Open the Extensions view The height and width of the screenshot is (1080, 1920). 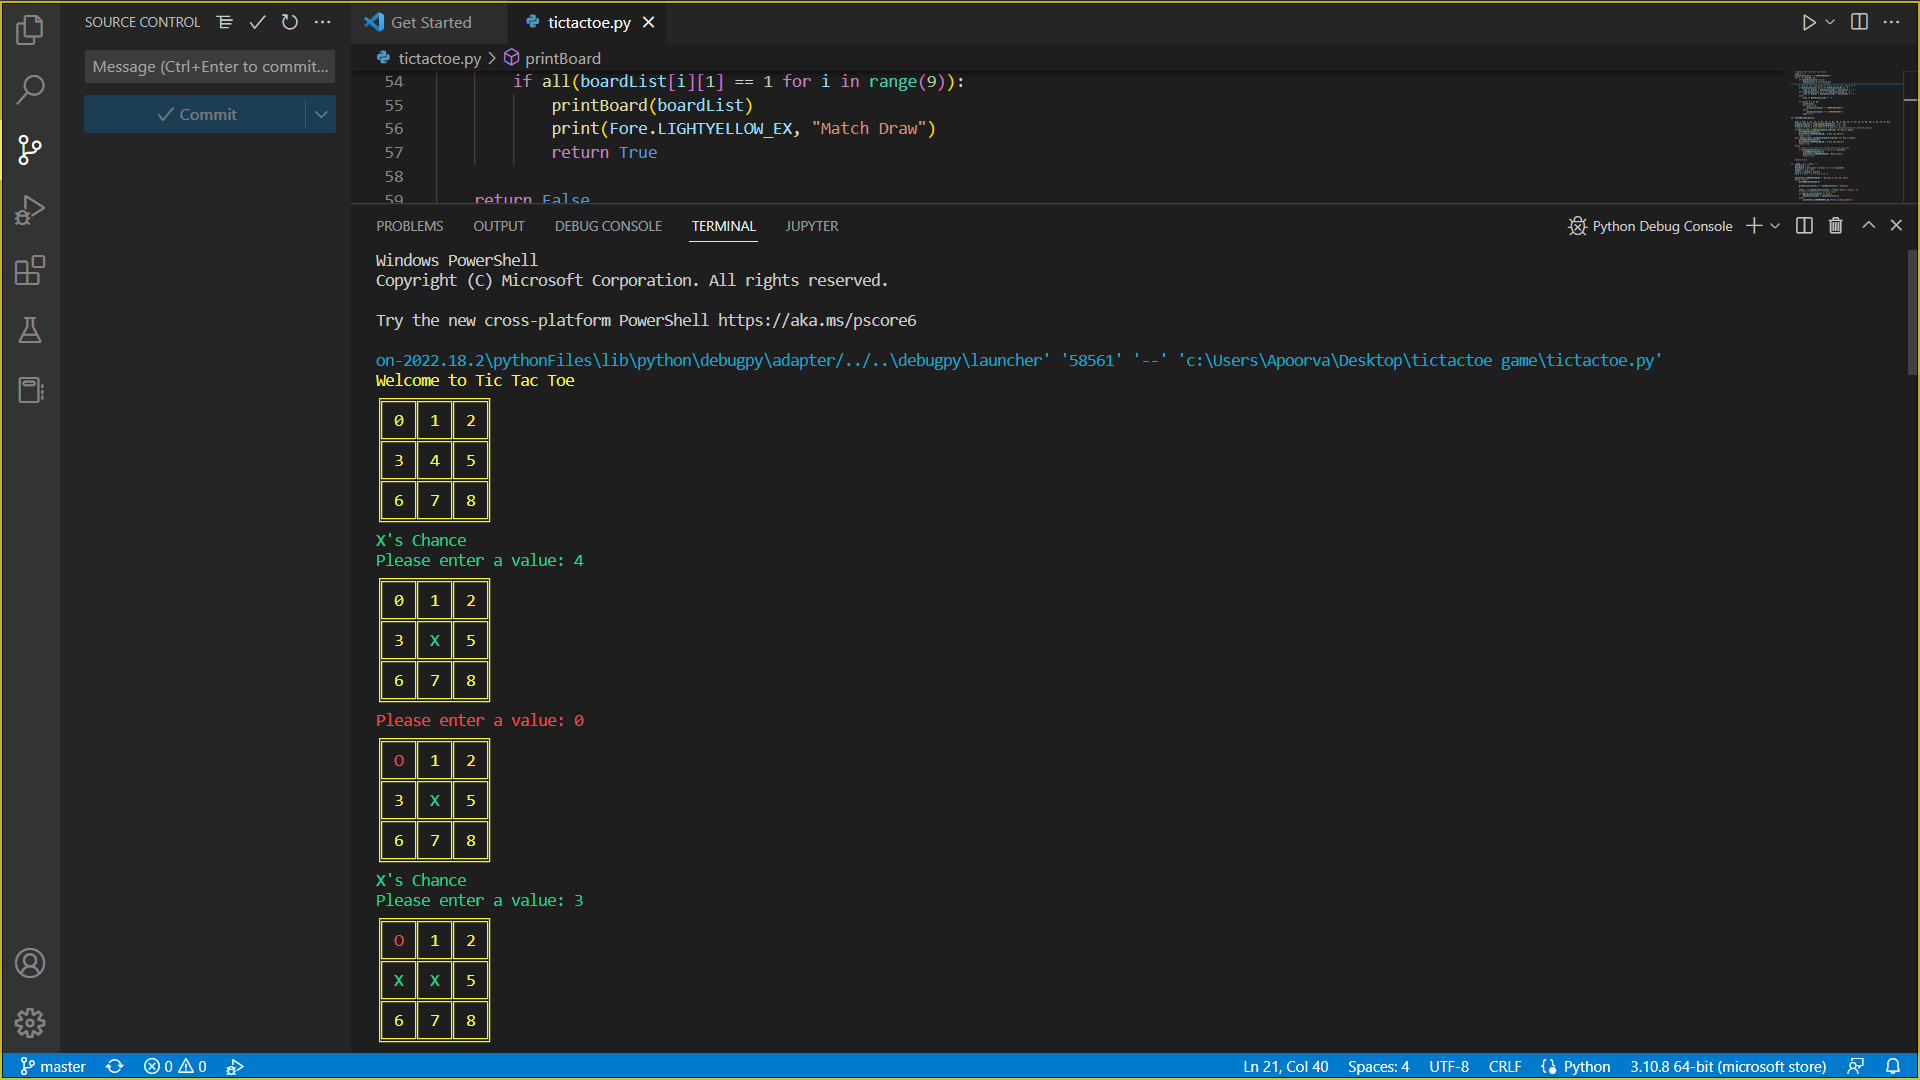30,270
